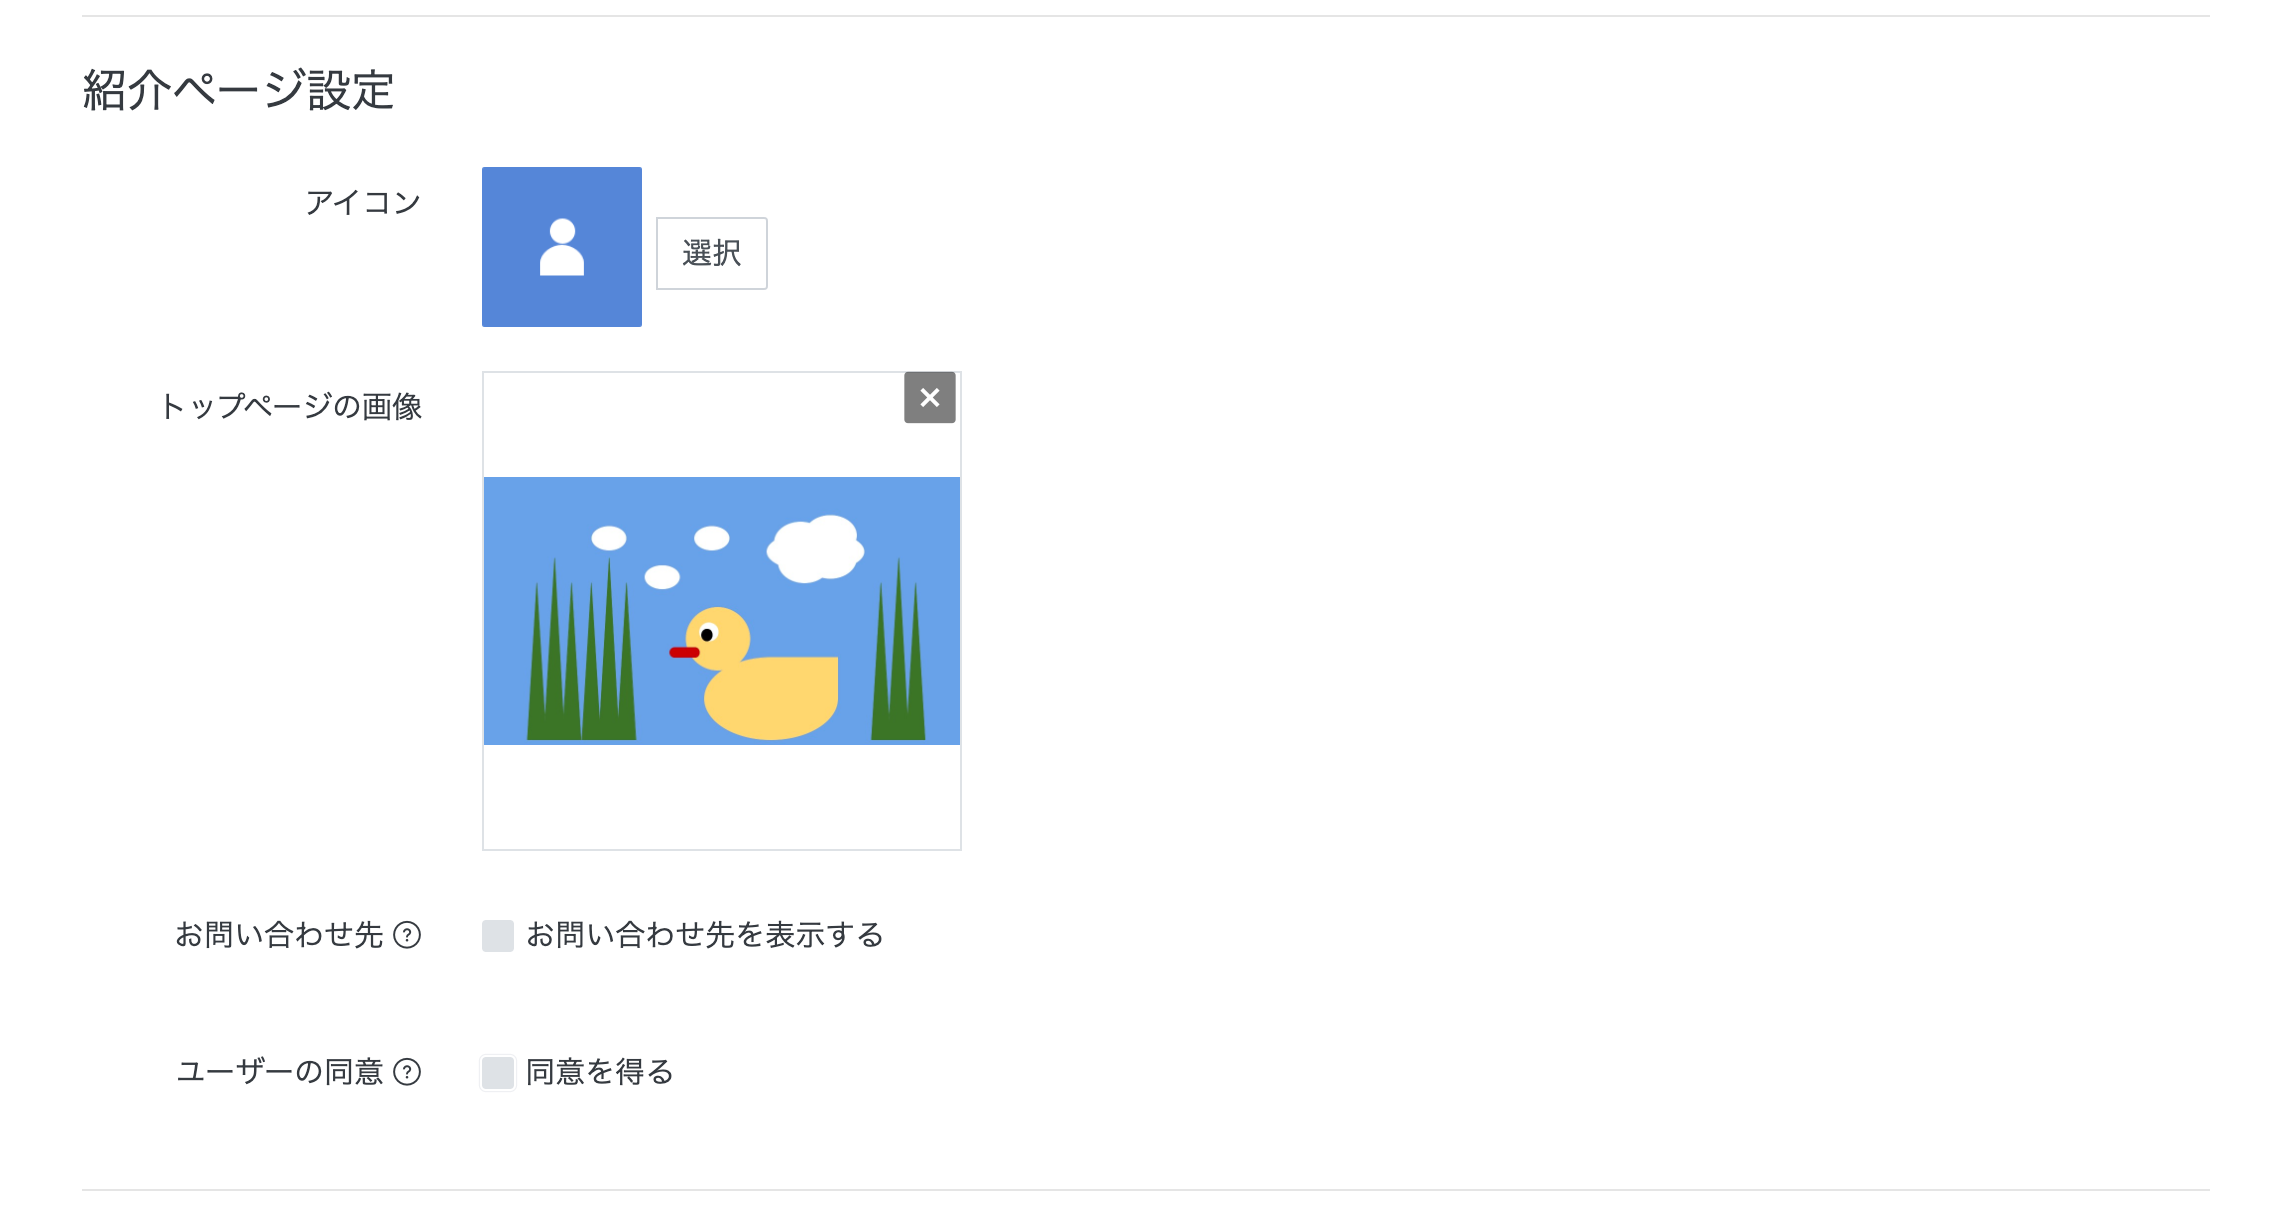The image size is (2295, 1213).
Task: Click the large white cloud in preview
Action: [x=816, y=548]
